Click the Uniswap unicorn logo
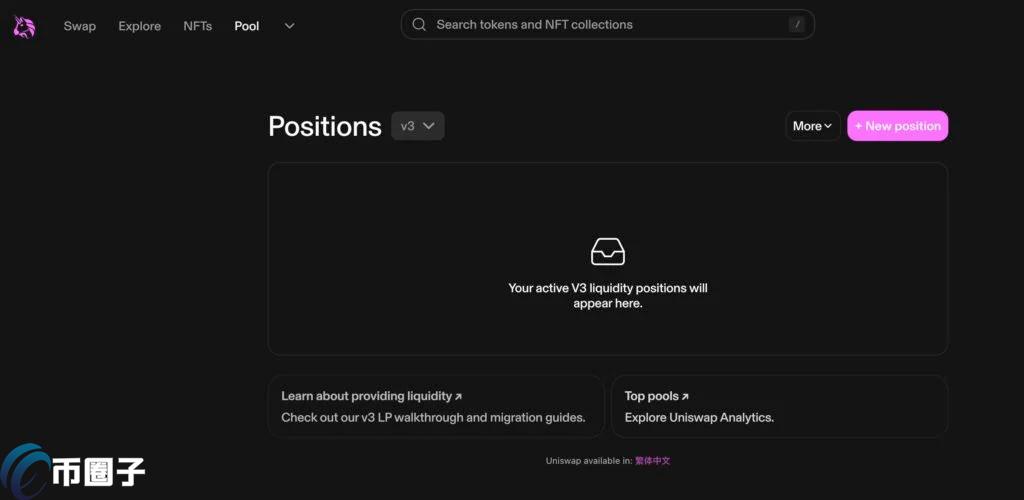This screenshot has width=1024, height=500. 24,27
